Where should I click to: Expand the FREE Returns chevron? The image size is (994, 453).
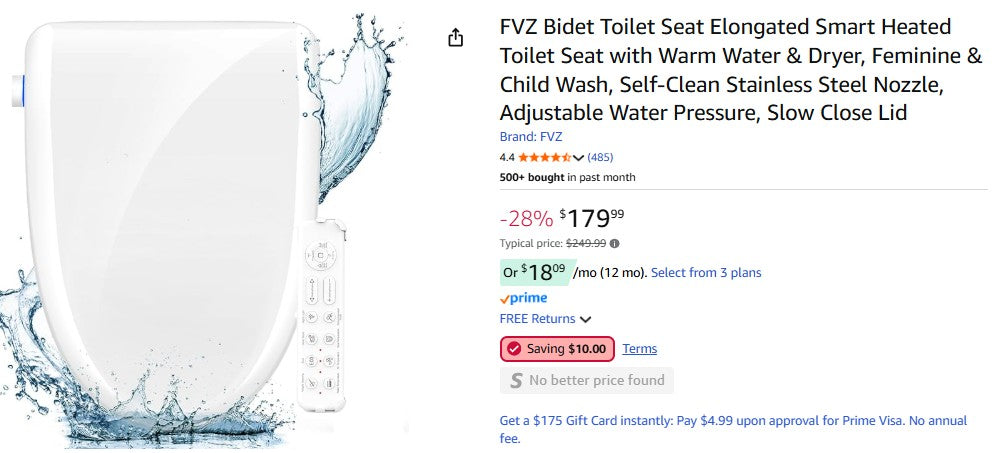(586, 319)
